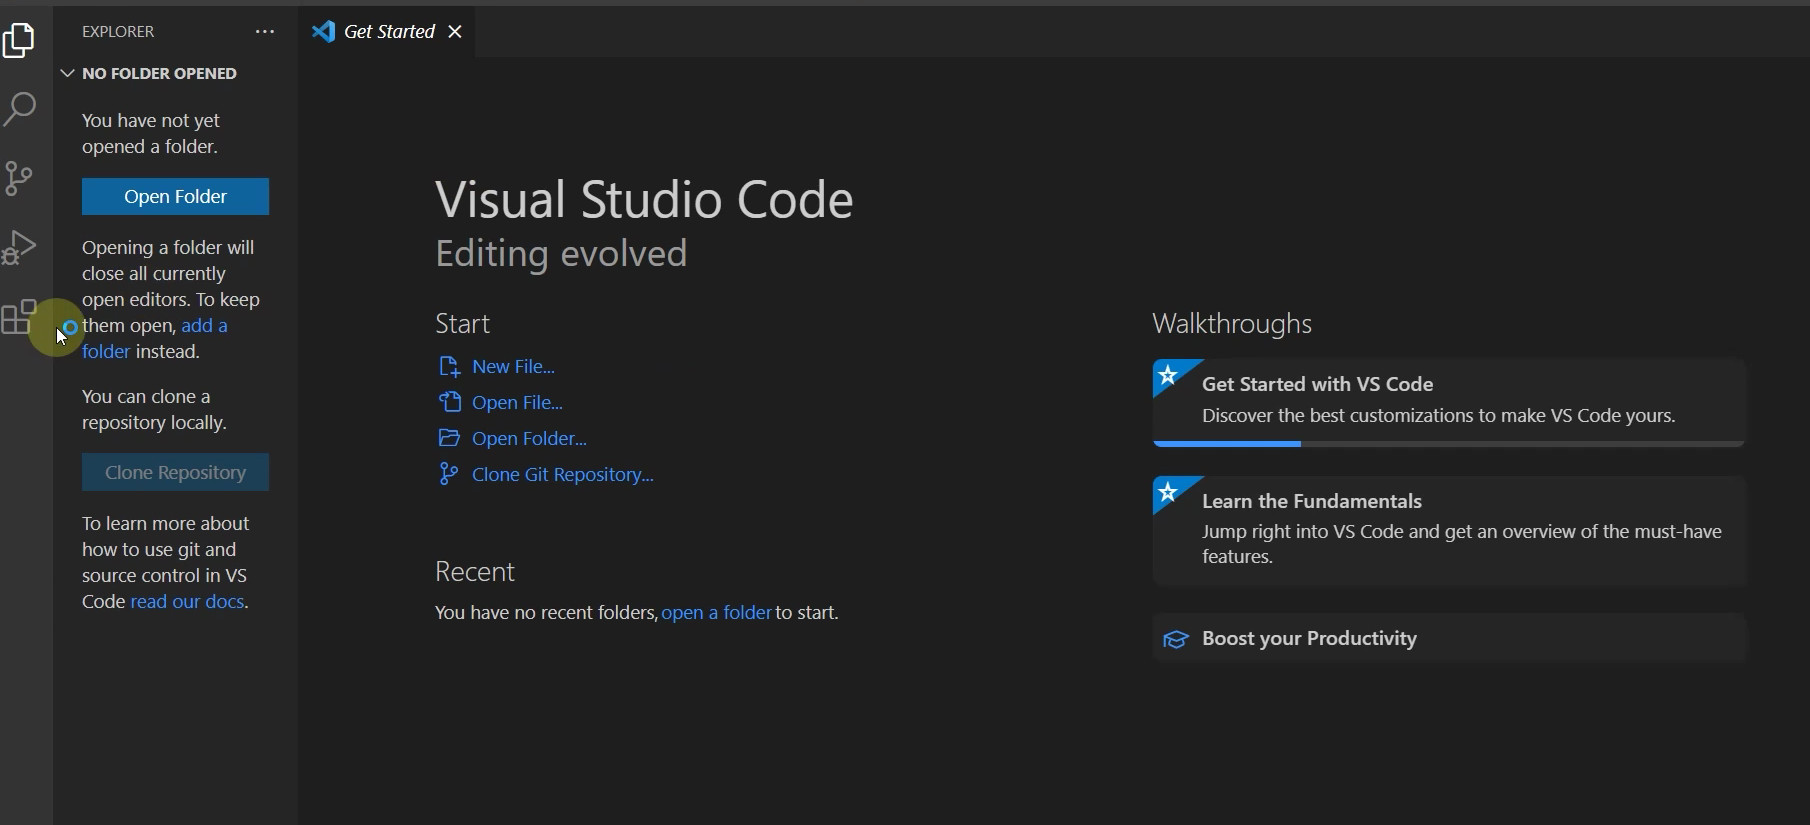Image resolution: width=1810 pixels, height=825 pixels.
Task: Click New File... under Start
Action: pos(513,367)
